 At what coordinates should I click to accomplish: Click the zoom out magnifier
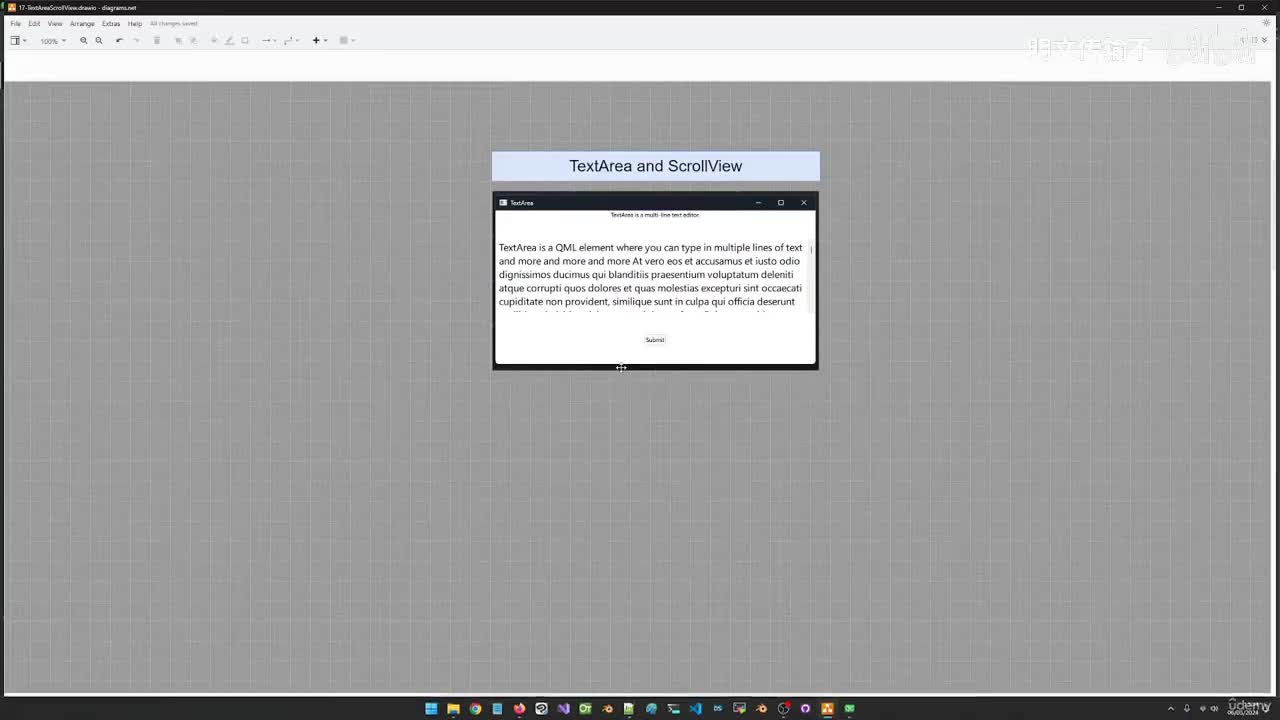tap(99, 41)
